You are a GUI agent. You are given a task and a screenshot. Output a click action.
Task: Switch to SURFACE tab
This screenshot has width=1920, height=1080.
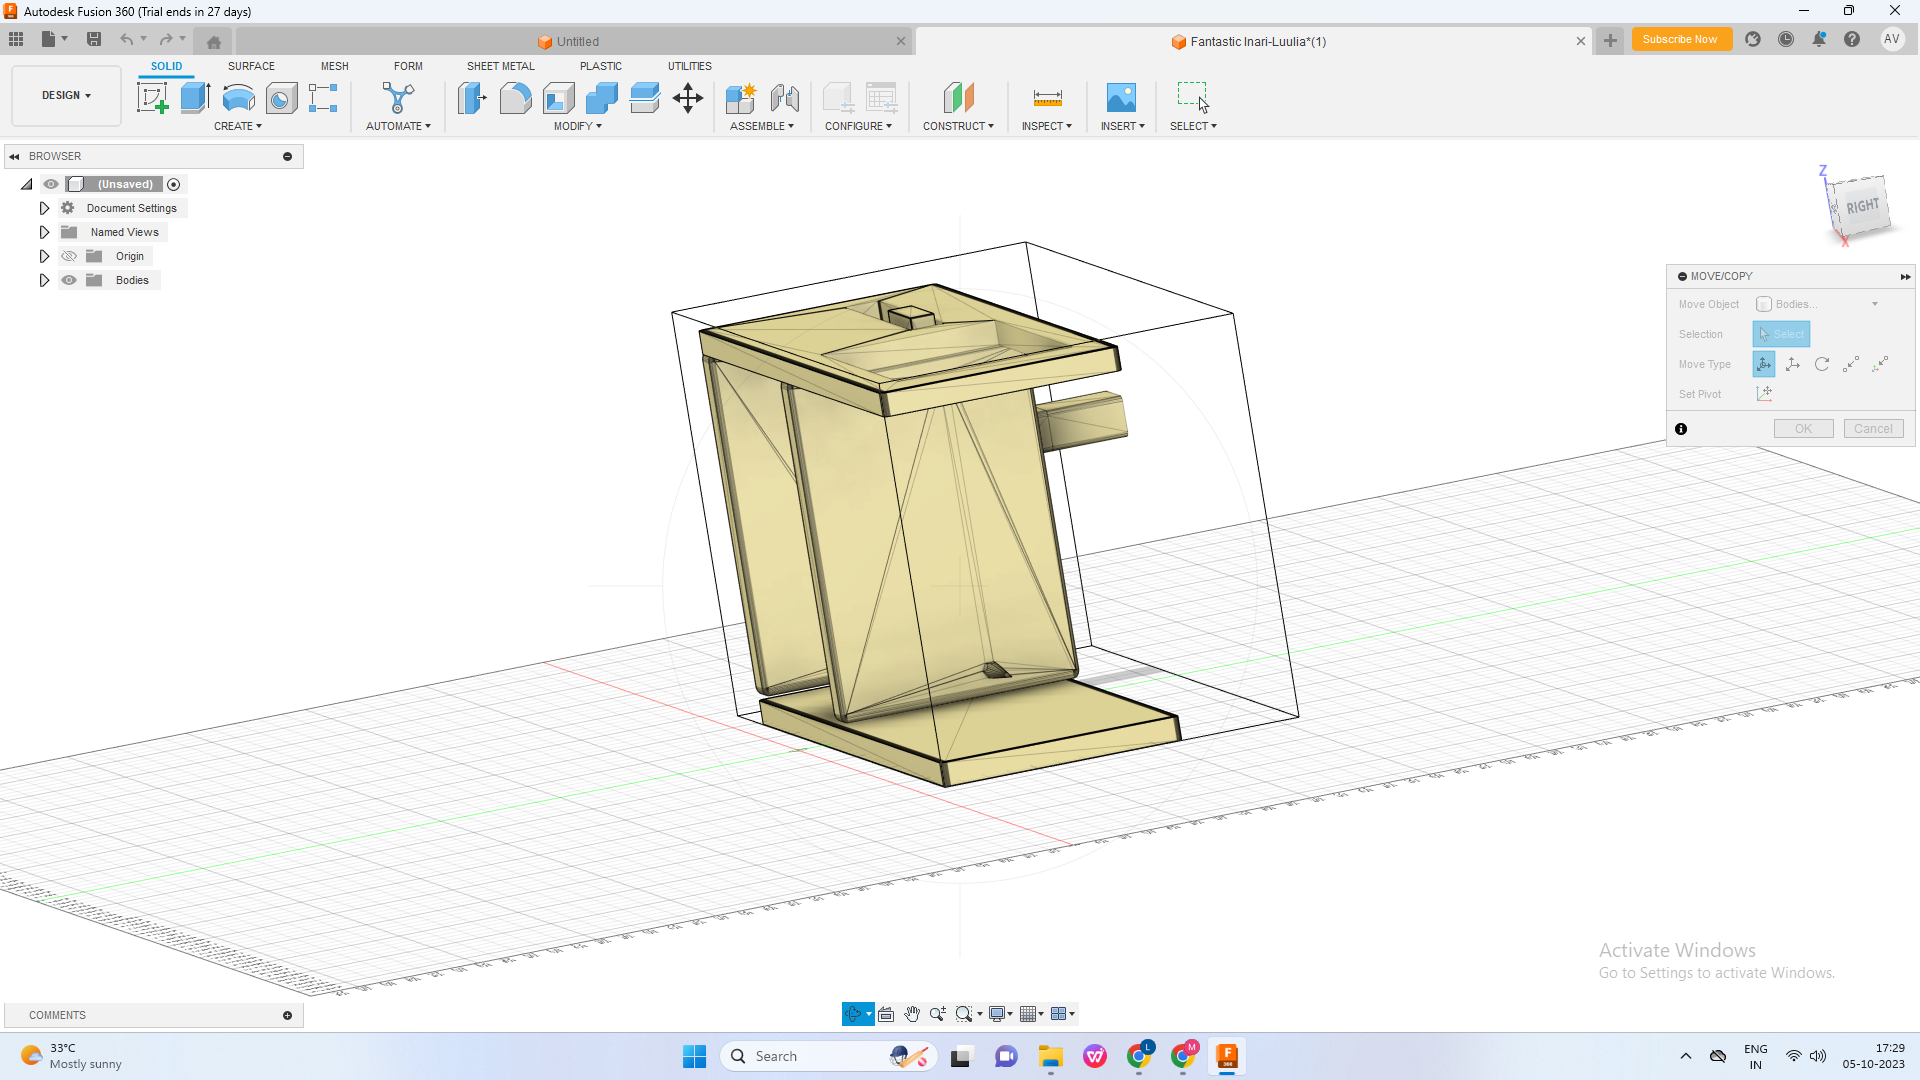pos(251,66)
